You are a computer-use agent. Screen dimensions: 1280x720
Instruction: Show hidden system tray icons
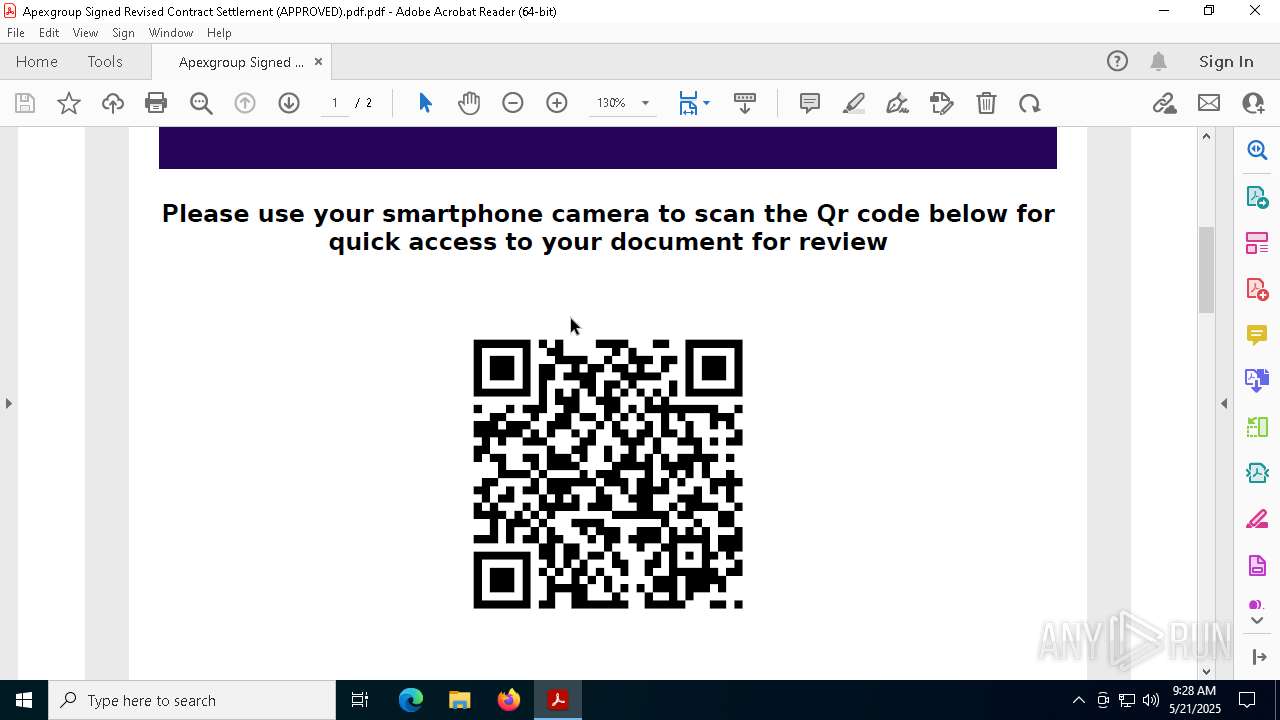tap(1078, 700)
